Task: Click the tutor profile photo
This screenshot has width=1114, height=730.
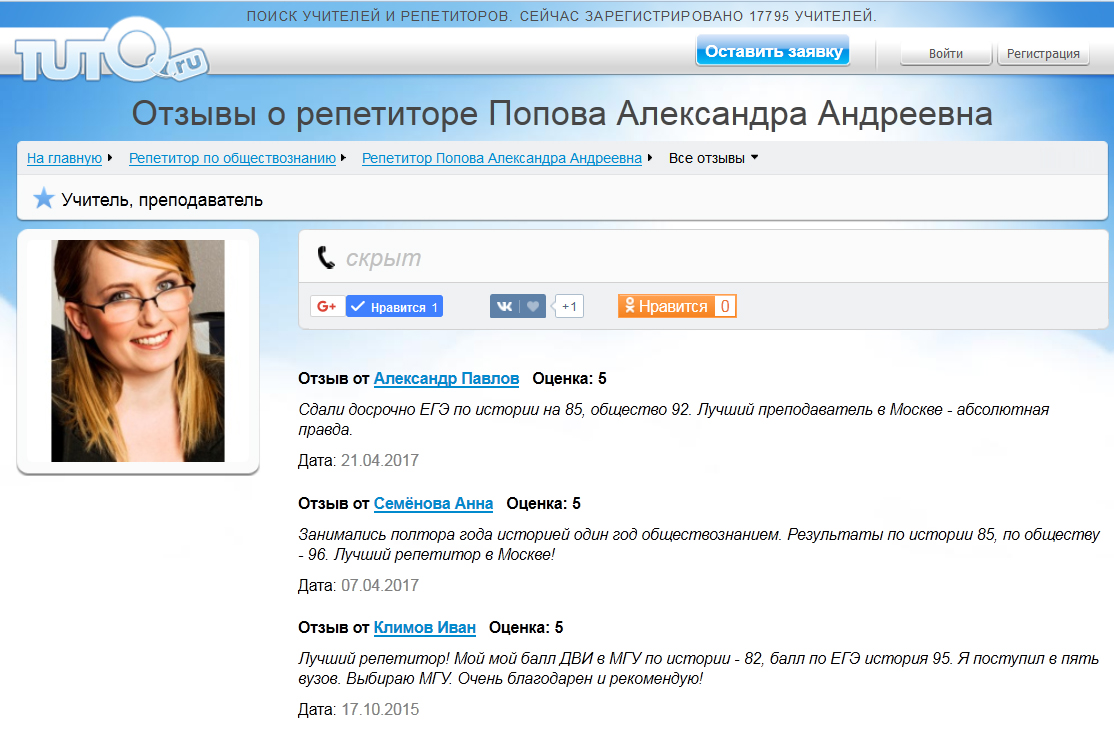Action: (138, 351)
